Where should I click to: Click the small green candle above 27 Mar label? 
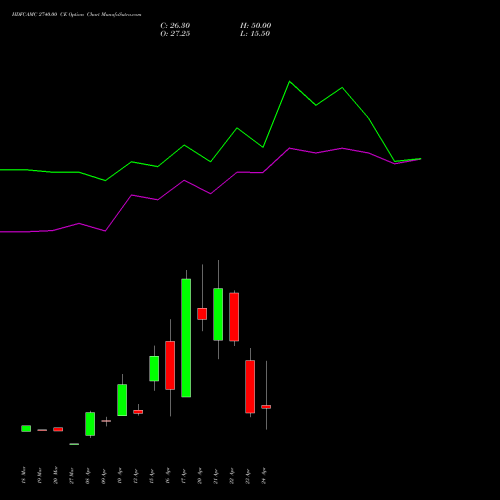74,444
